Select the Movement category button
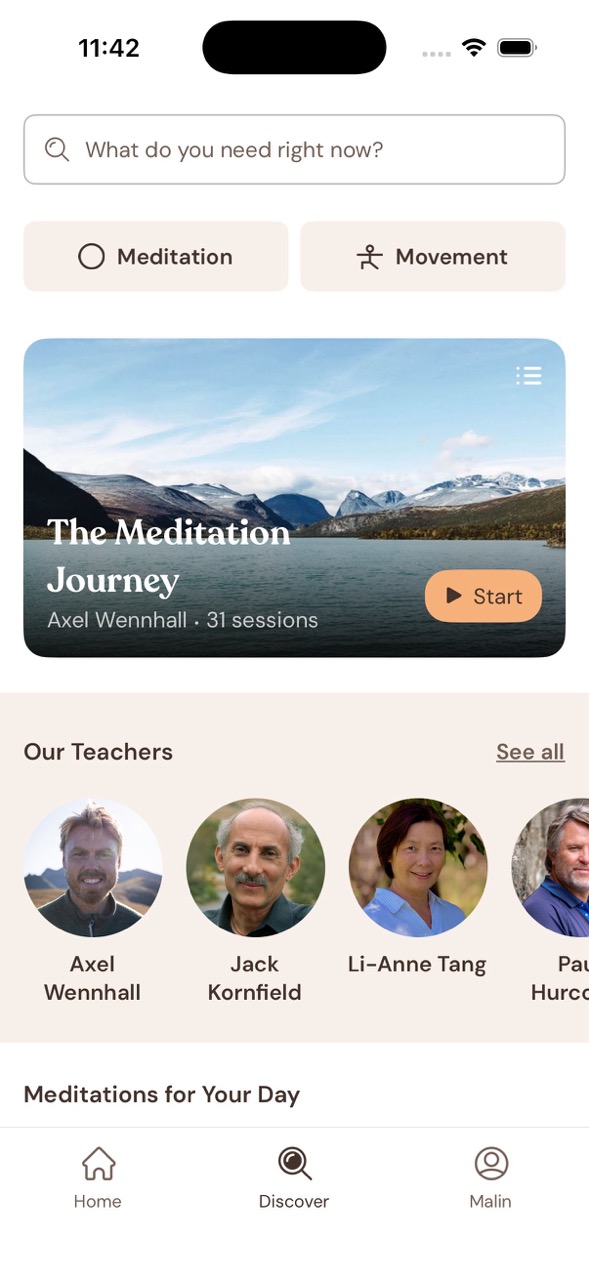This screenshot has height=1280, width=589. point(433,257)
